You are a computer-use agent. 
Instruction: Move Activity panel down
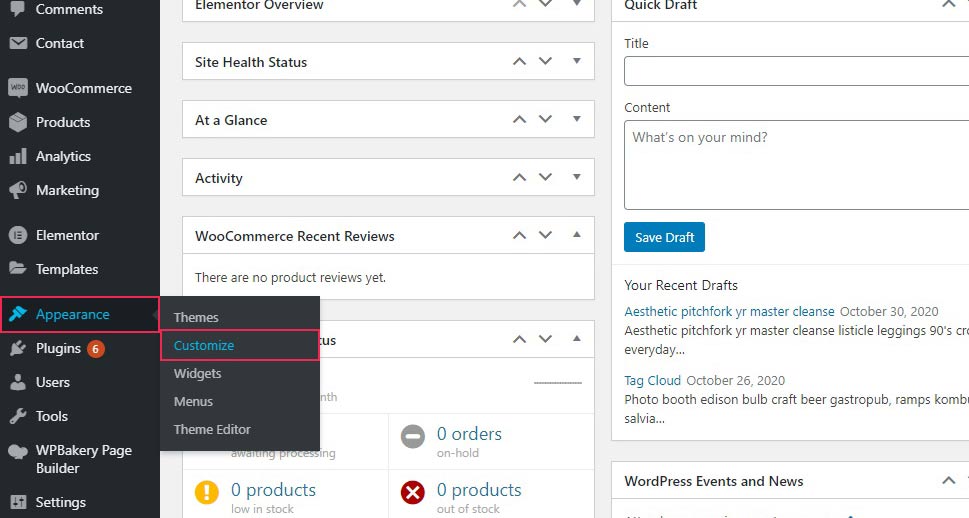pyautogui.click(x=545, y=177)
